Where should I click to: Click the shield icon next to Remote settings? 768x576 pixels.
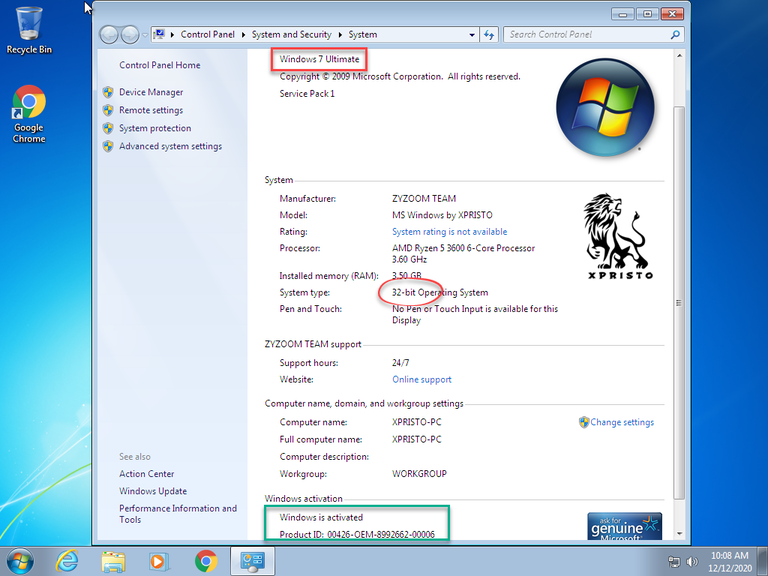tap(108, 110)
